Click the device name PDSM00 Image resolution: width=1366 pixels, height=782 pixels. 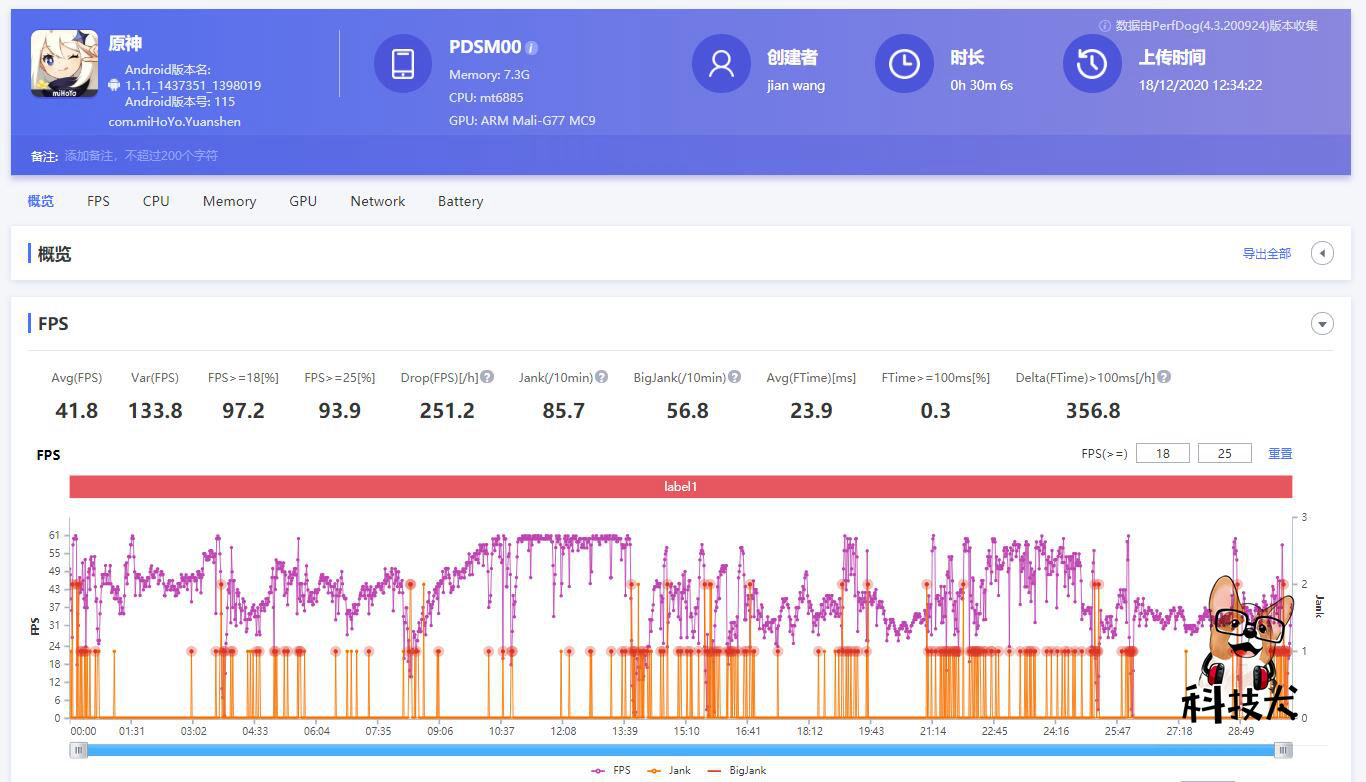(x=485, y=47)
